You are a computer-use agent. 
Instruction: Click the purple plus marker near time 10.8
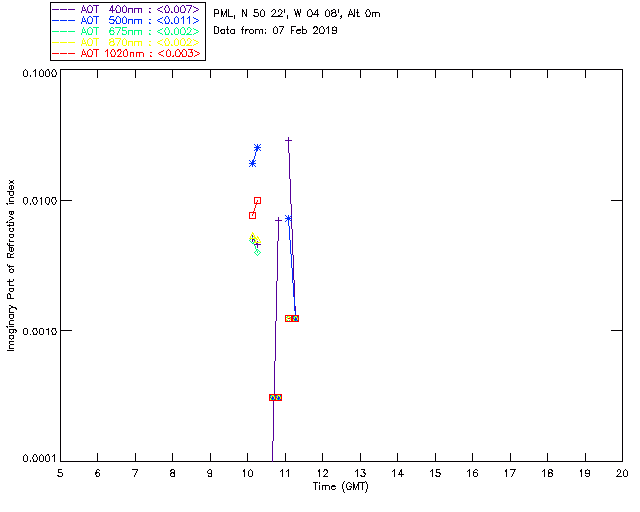(x=278, y=220)
